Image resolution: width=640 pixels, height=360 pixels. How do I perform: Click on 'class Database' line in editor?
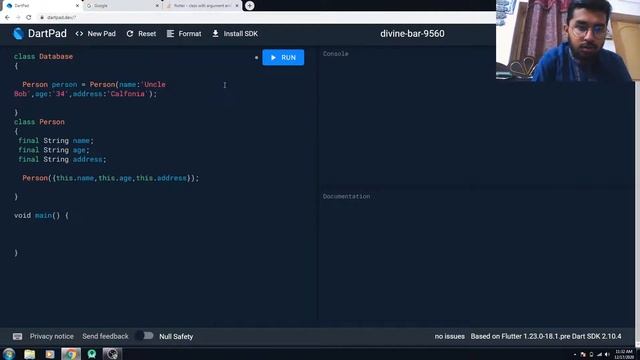(43, 56)
